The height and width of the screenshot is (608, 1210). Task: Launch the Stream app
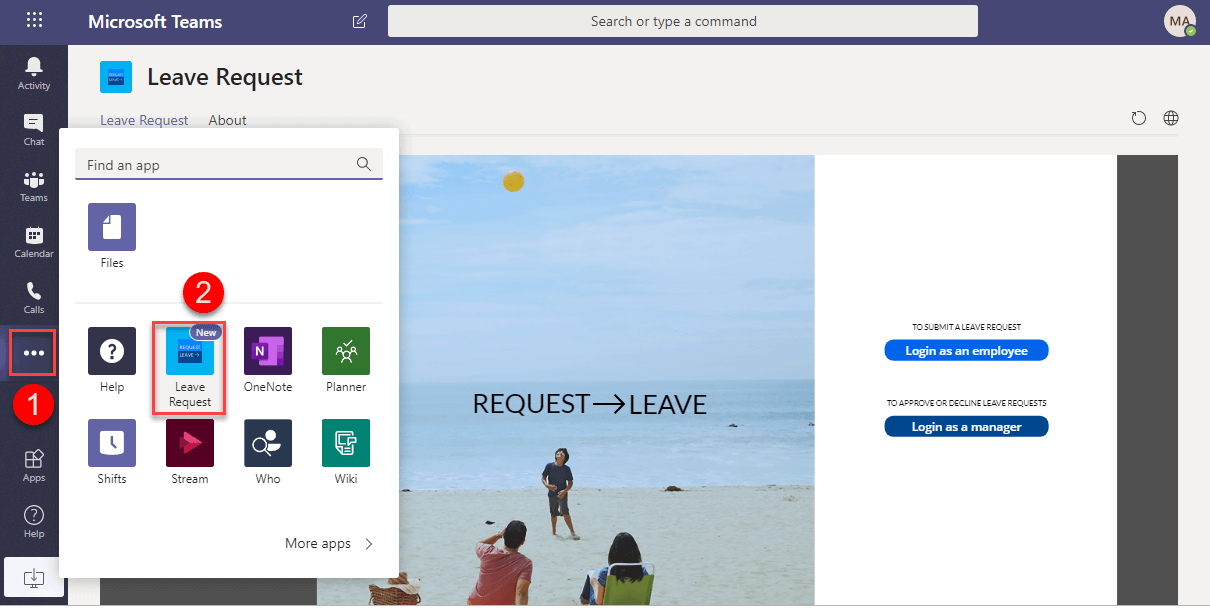189,442
